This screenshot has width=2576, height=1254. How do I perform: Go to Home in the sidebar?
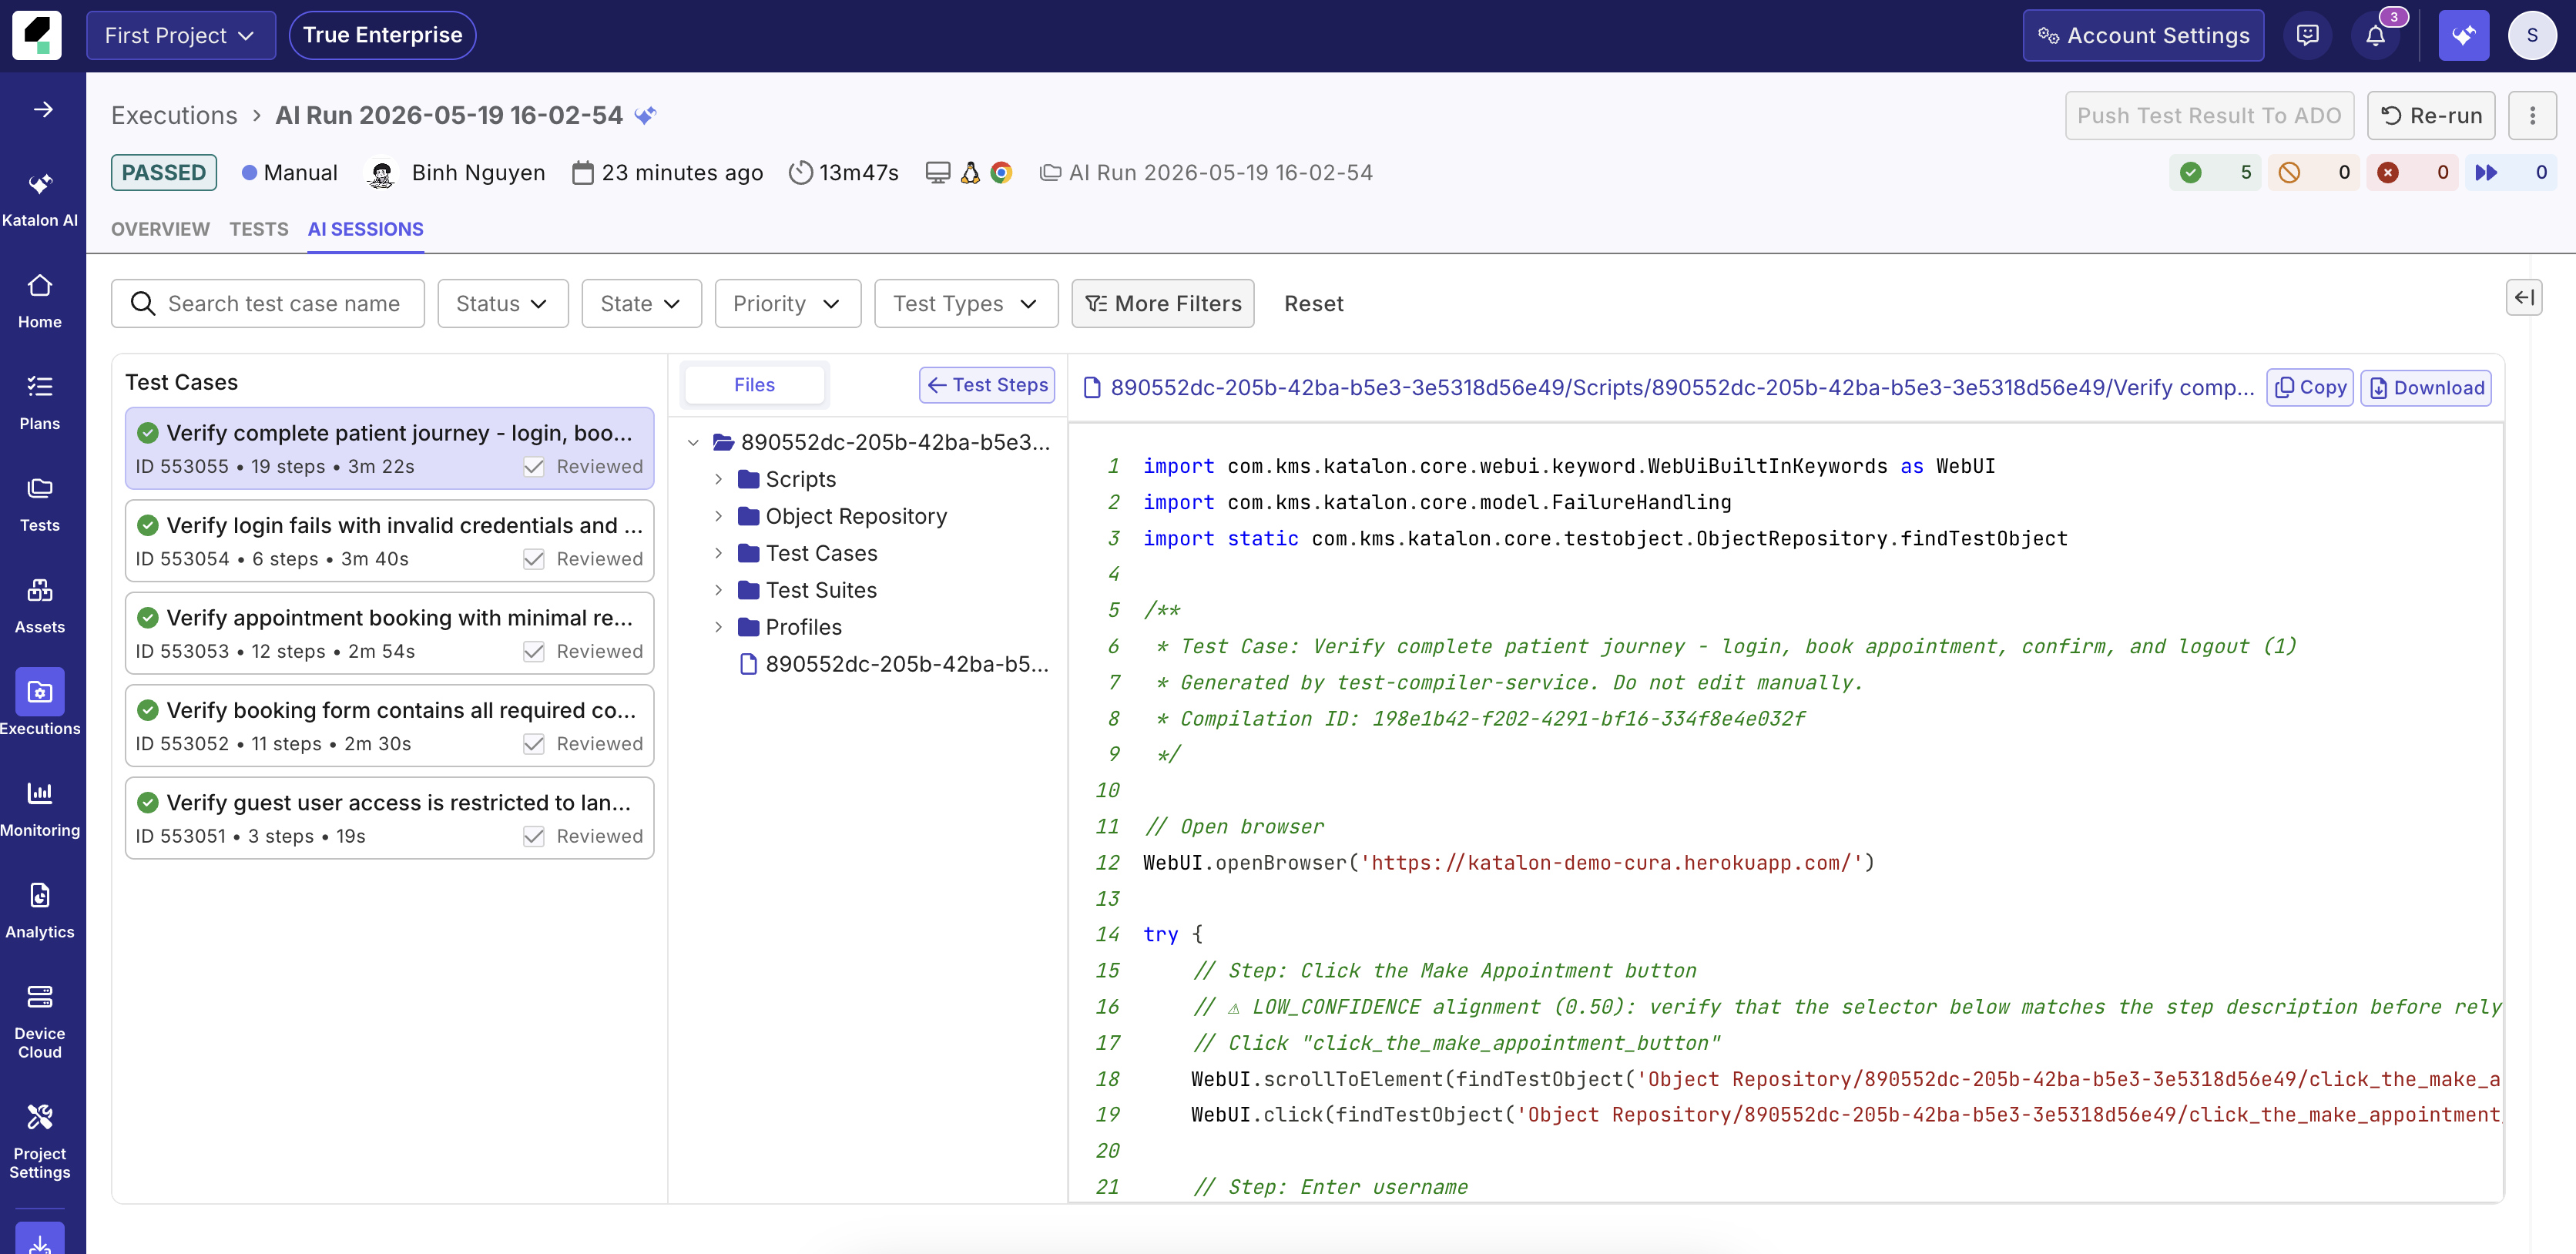40,300
